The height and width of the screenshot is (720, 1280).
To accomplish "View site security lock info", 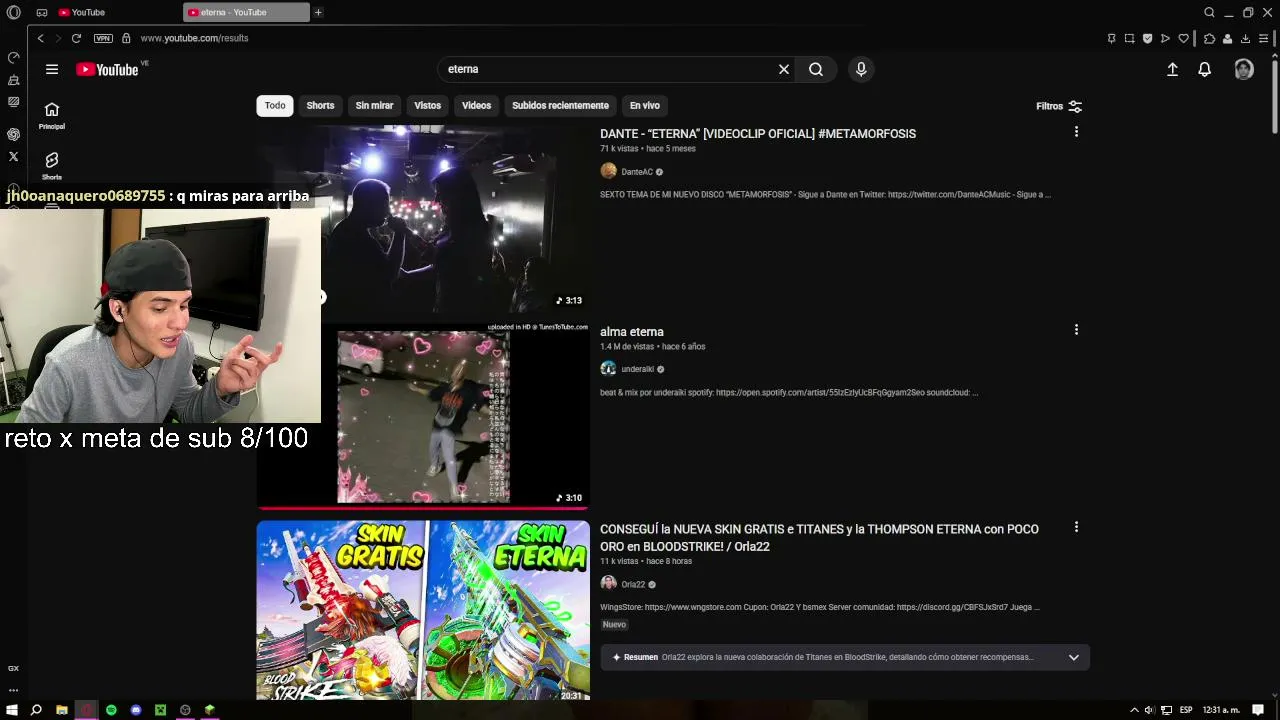I will (126, 38).
